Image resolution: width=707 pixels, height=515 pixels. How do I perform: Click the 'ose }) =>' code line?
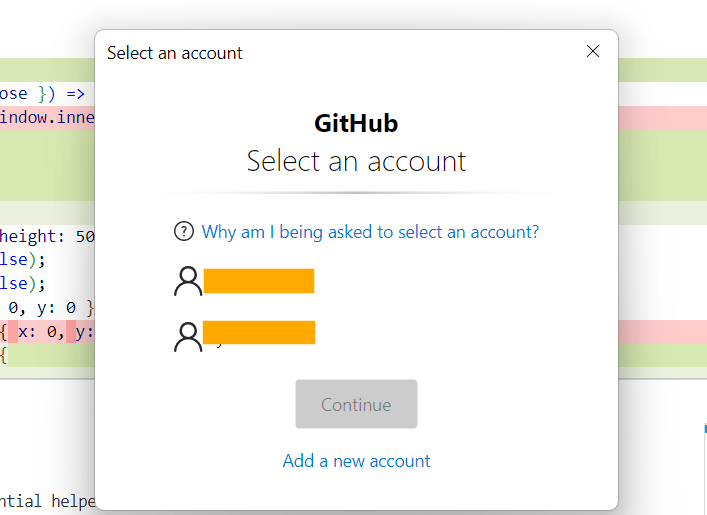pyautogui.click(x=44, y=94)
